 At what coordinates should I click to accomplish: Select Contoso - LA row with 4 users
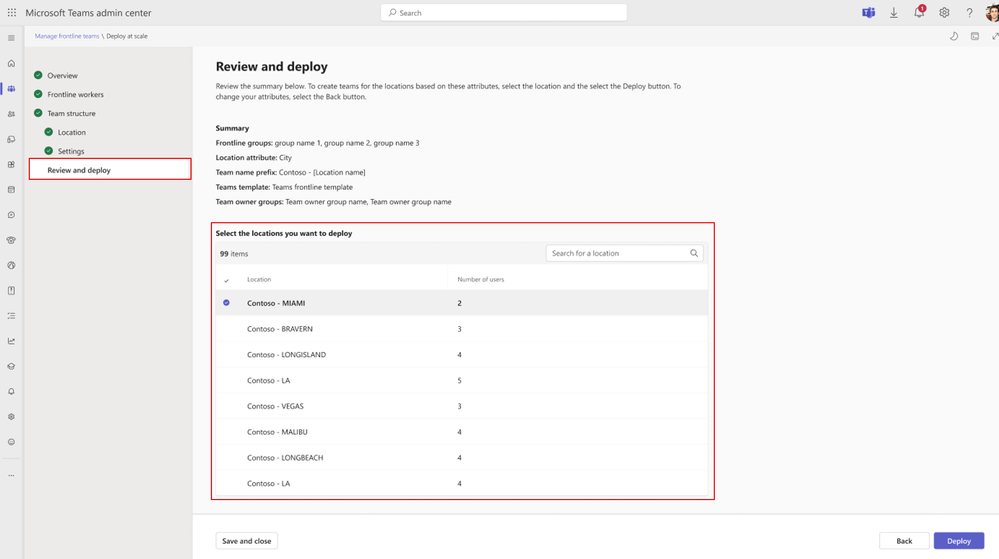pyautogui.click(x=461, y=483)
